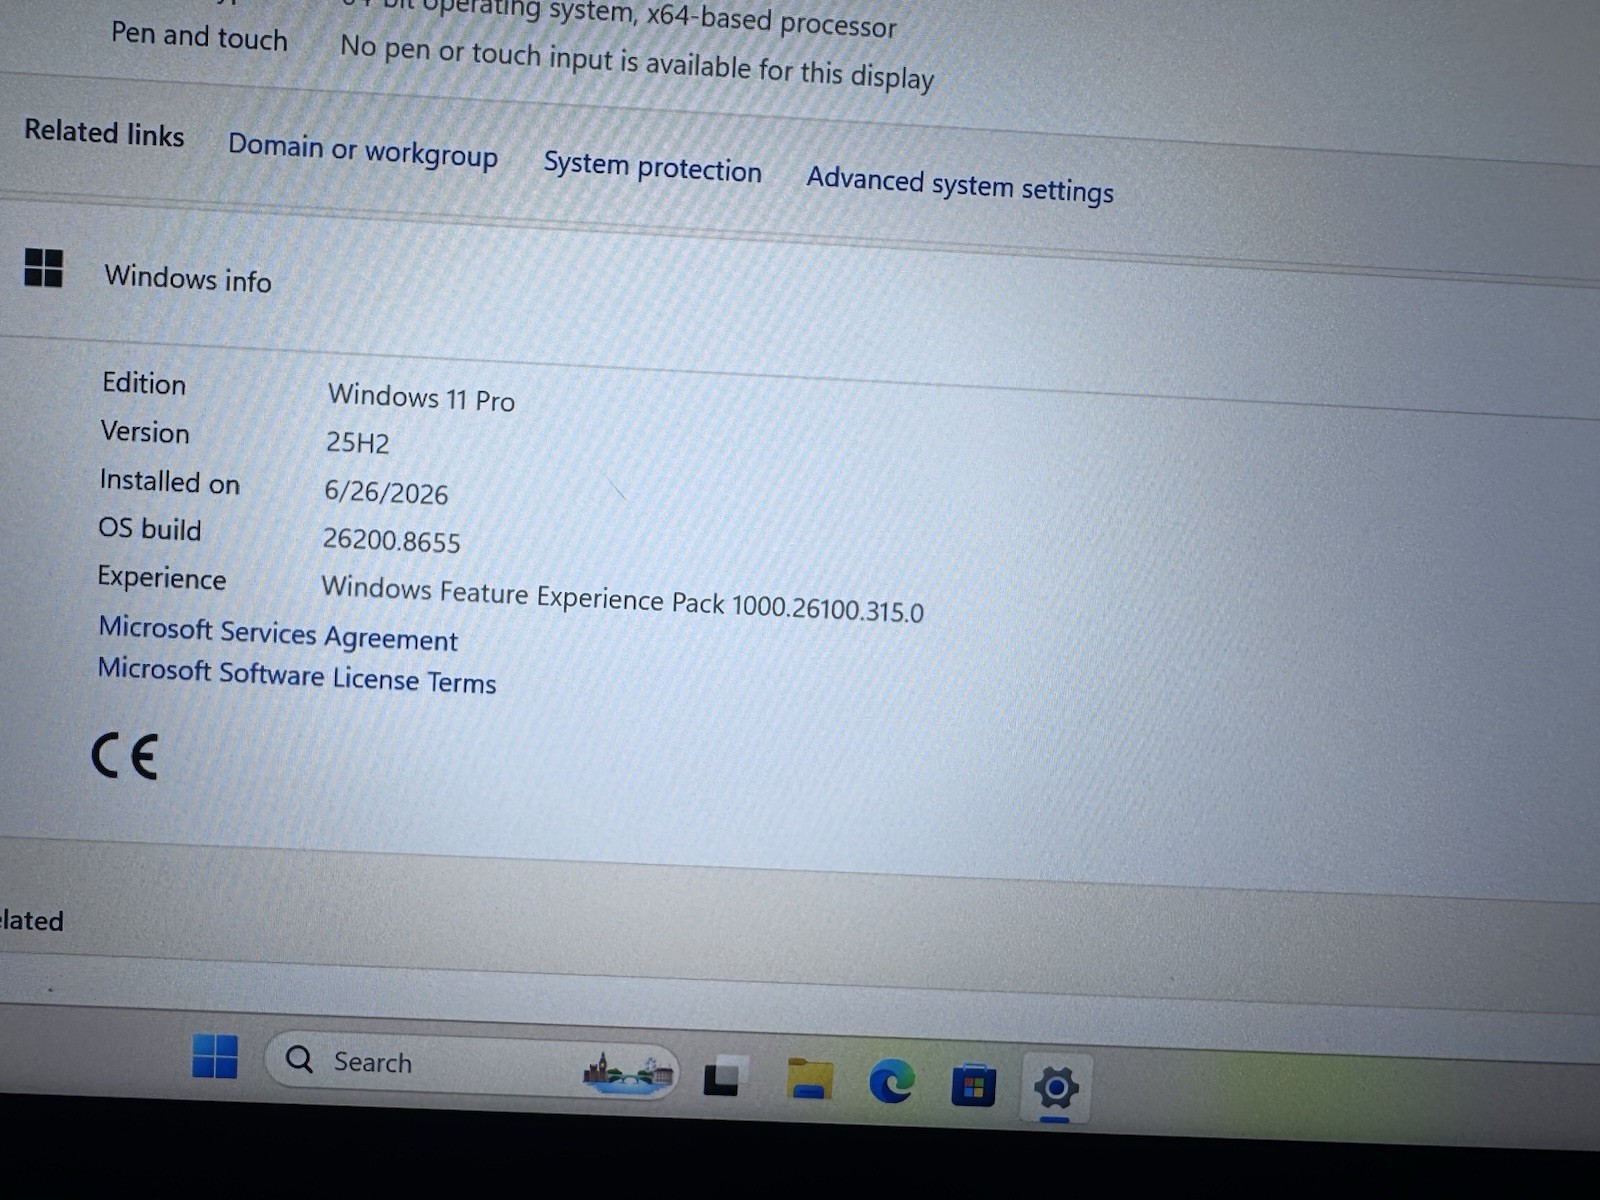The height and width of the screenshot is (1200, 1600).
Task: Click the taskbar Search box
Action: click(471, 1066)
